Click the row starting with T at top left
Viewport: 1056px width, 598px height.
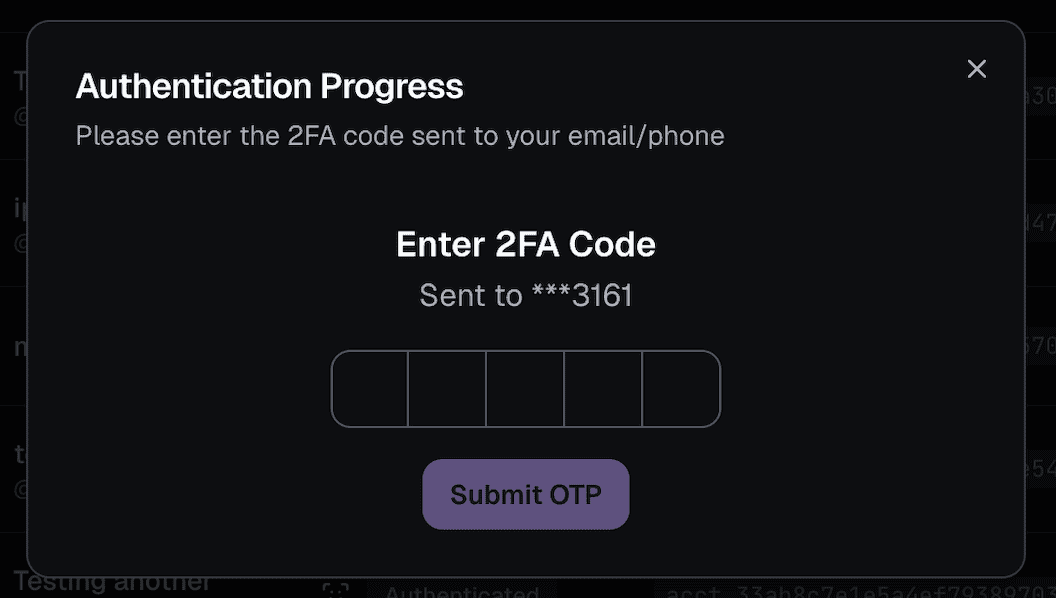pyautogui.click(x=20, y=81)
